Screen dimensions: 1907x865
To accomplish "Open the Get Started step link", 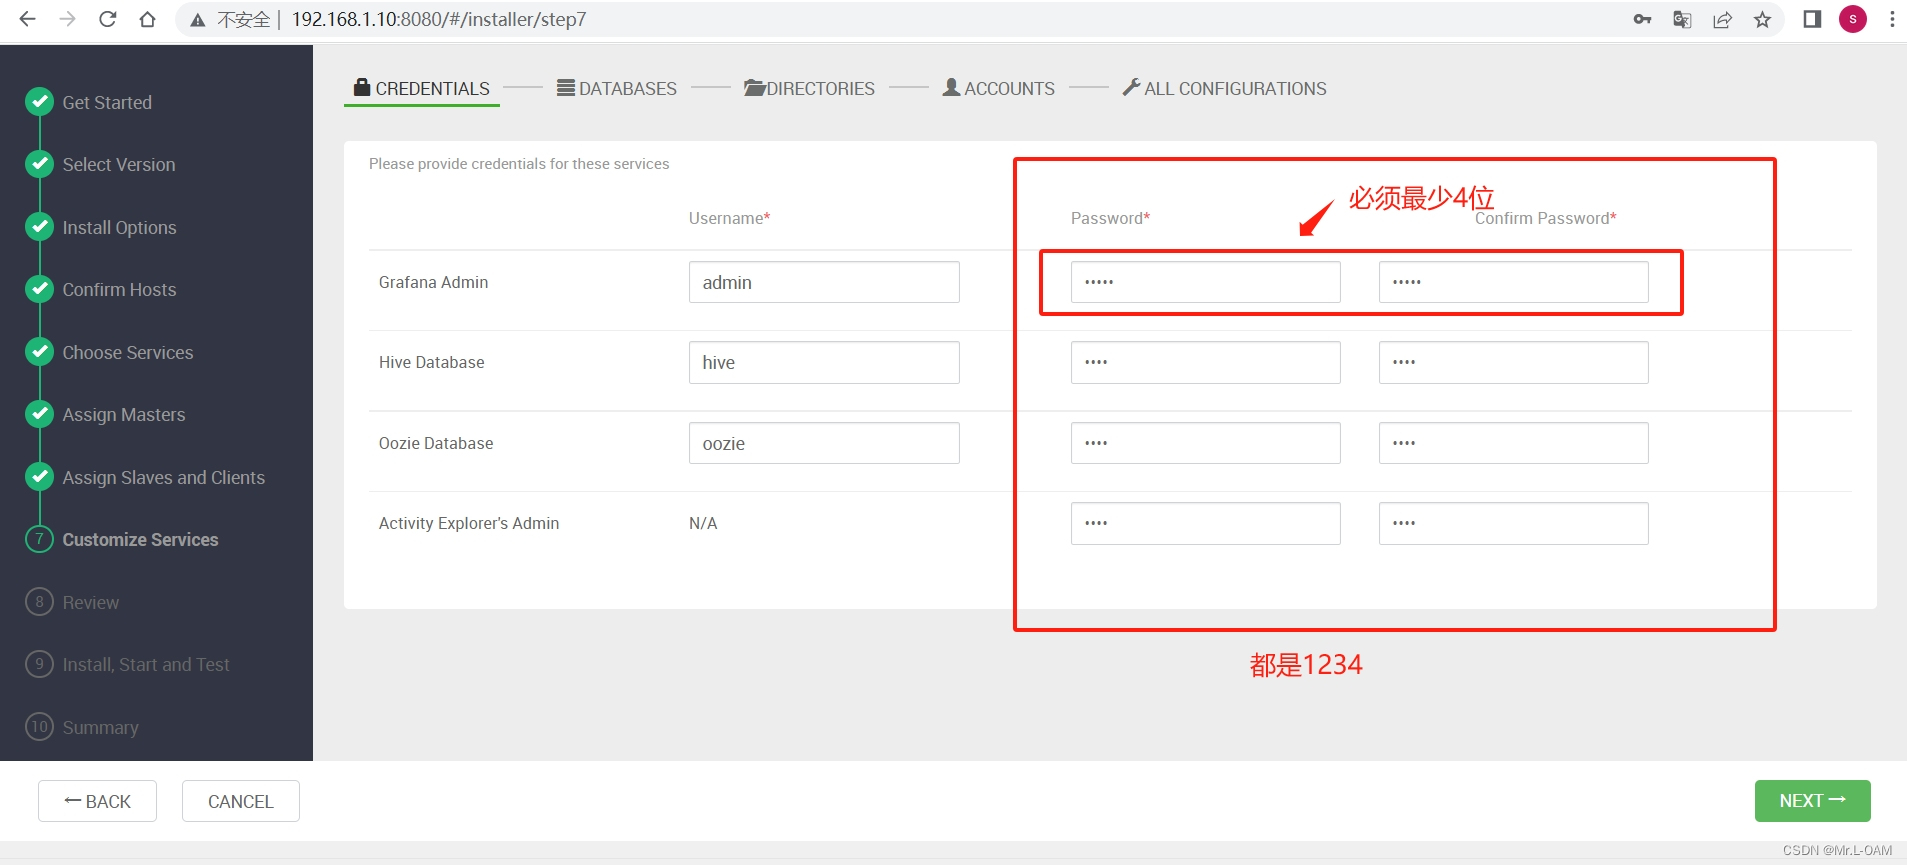I will click(x=107, y=102).
